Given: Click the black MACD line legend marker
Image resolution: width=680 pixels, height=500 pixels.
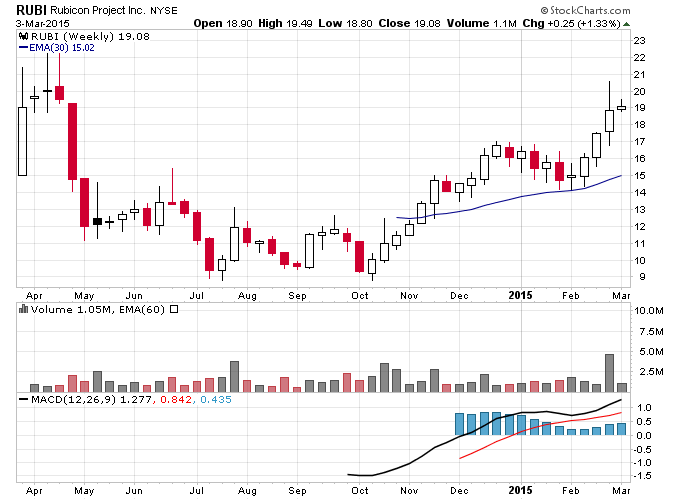Looking at the screenshot, I should 23,399.
